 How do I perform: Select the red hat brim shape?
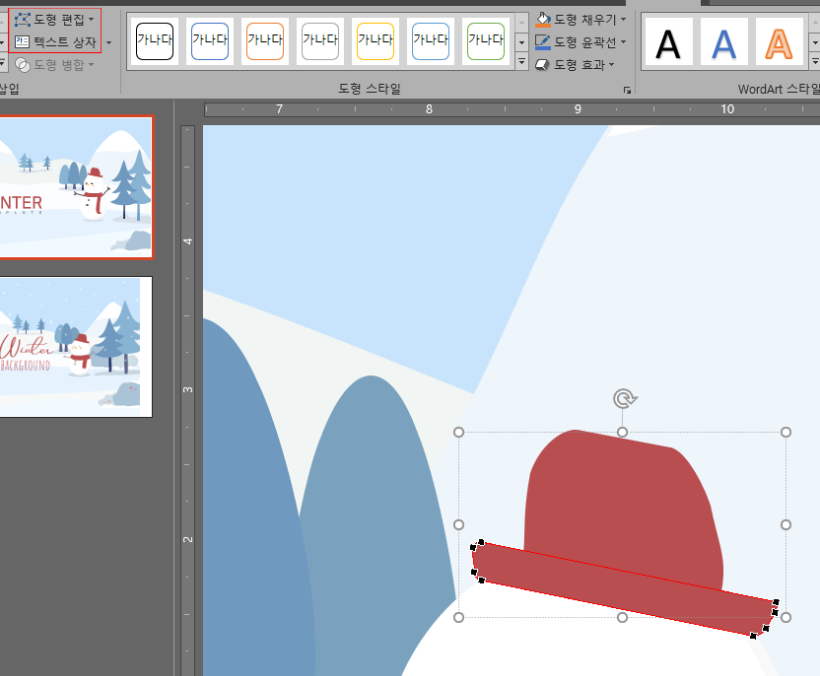point(622,589)
